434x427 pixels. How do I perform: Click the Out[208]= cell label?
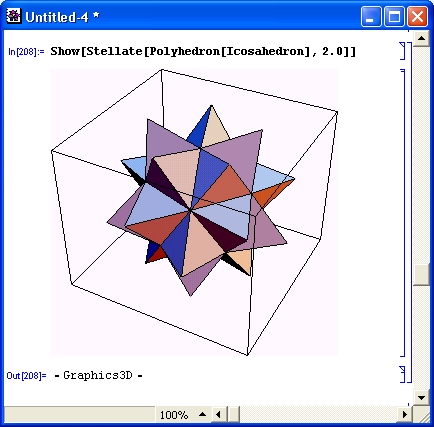click(26, 376)
